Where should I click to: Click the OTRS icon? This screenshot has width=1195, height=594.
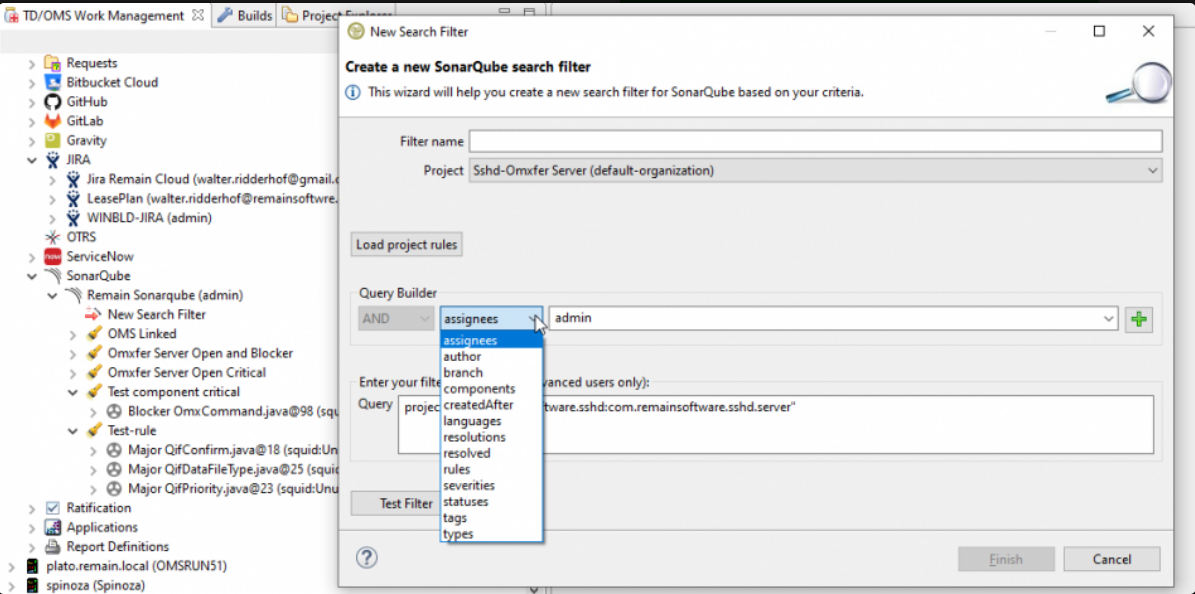click(x=53, y=237)
